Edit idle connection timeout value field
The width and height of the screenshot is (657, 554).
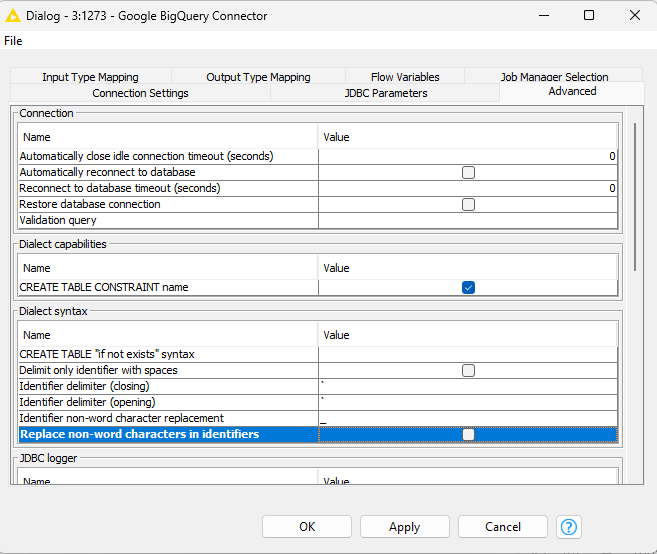pos(467,156)
